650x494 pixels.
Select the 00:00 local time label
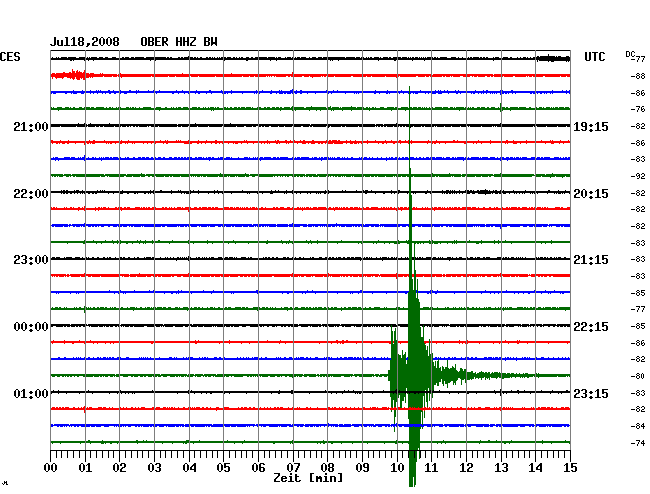(31, 327)
